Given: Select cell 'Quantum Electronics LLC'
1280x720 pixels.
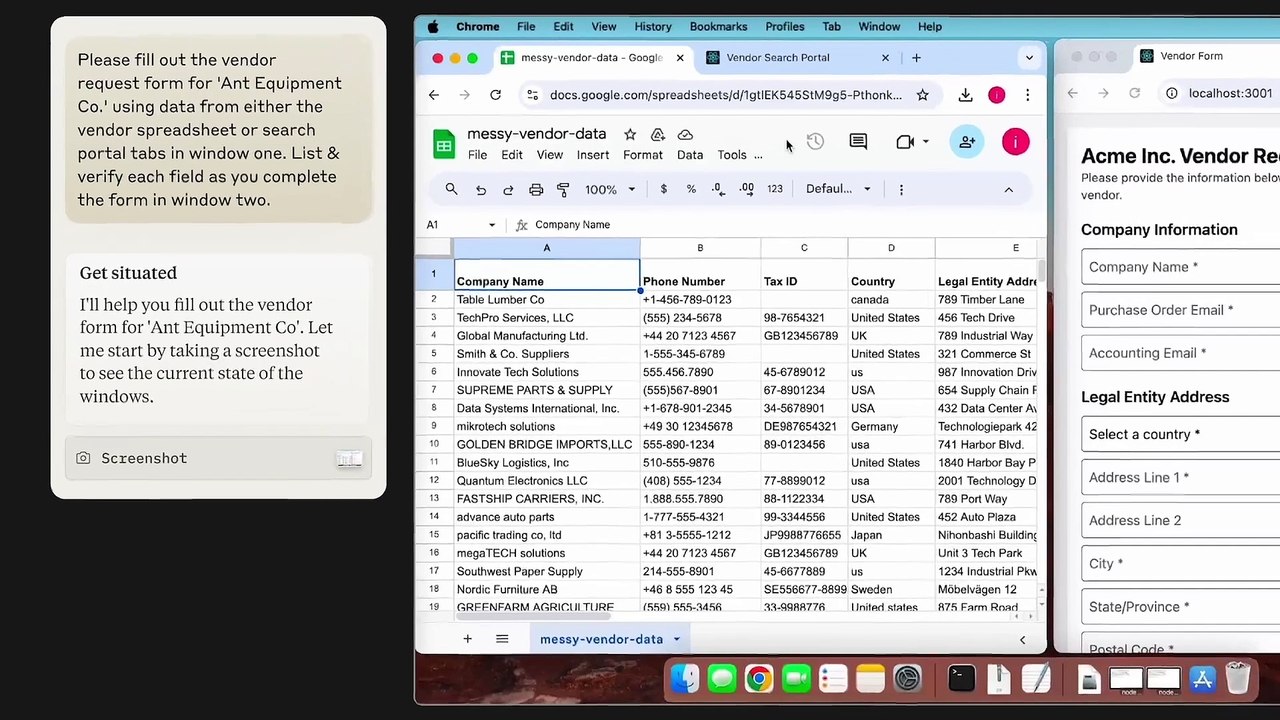Looking at the screenshot, I should [546, 481].
